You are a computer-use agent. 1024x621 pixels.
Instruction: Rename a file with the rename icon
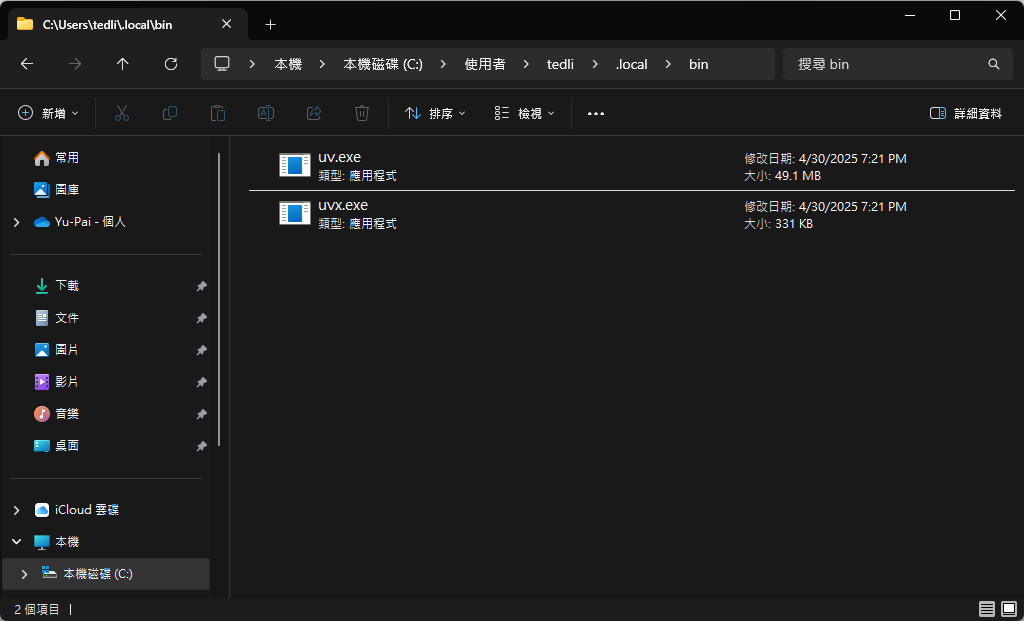[x=265, y=113]
